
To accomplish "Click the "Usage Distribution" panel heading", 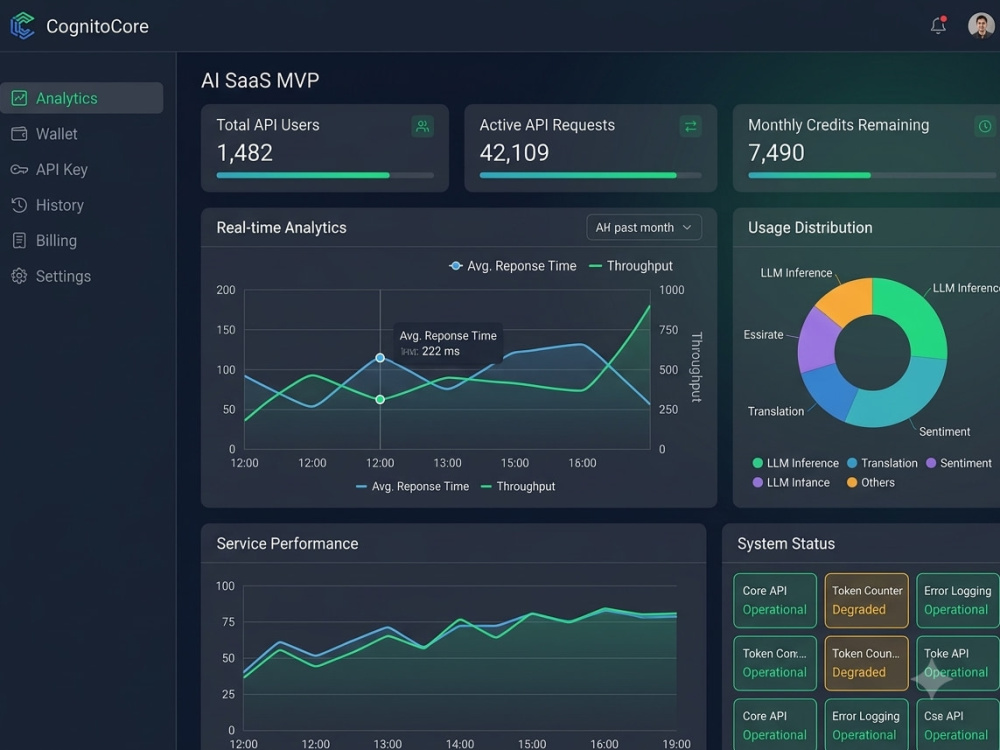I will (810, 228).
